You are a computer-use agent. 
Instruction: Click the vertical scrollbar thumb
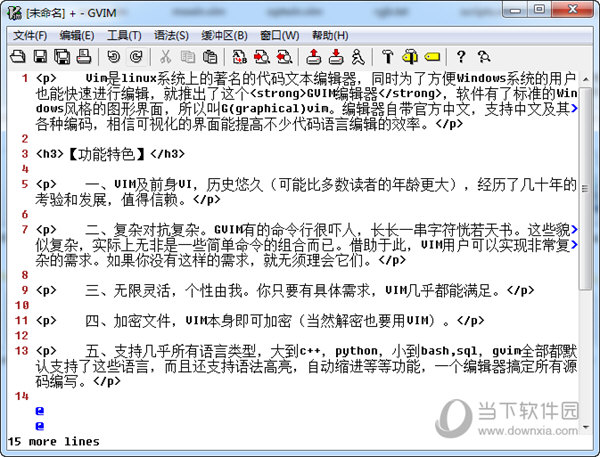pyautogui.click(x=585, y=188)
